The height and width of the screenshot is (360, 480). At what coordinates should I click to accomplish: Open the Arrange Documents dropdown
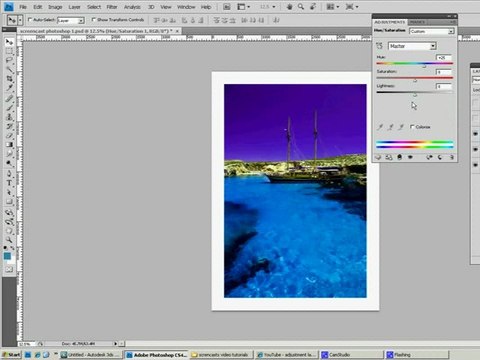point(332,7)
